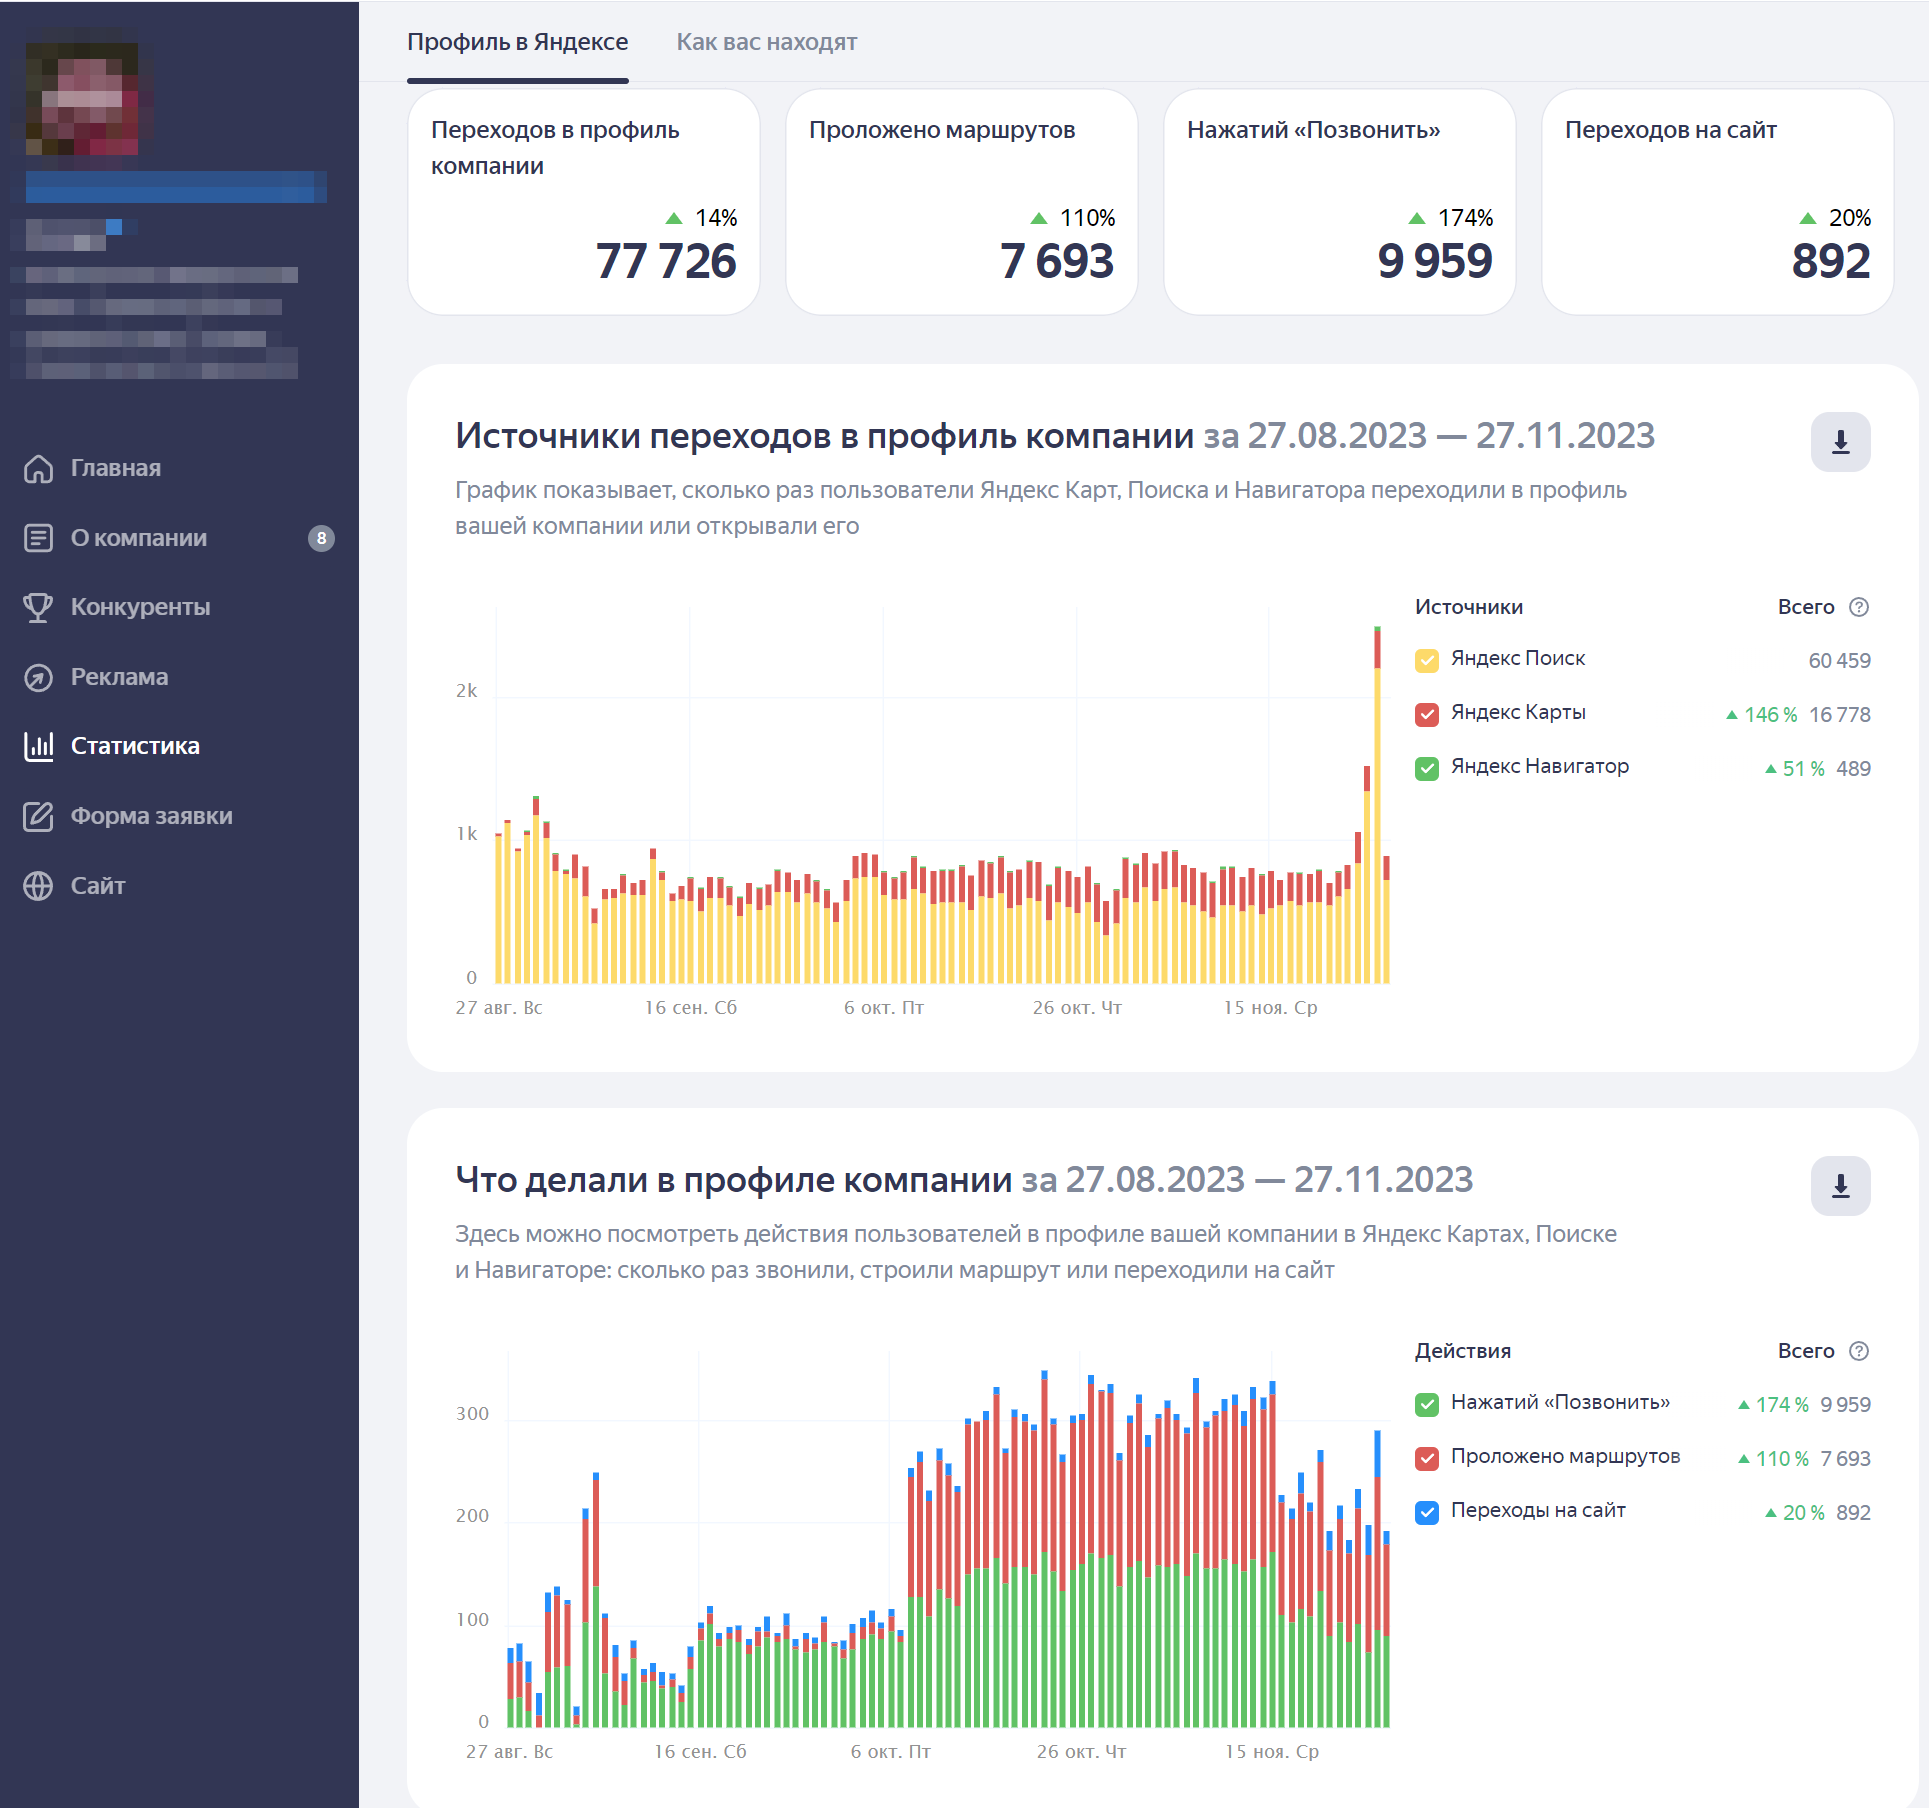Click 26 окт. Чт label under actions chart
Image resolution: width=1929 pixels, height=1808 pixels.
[1081, 1751]
